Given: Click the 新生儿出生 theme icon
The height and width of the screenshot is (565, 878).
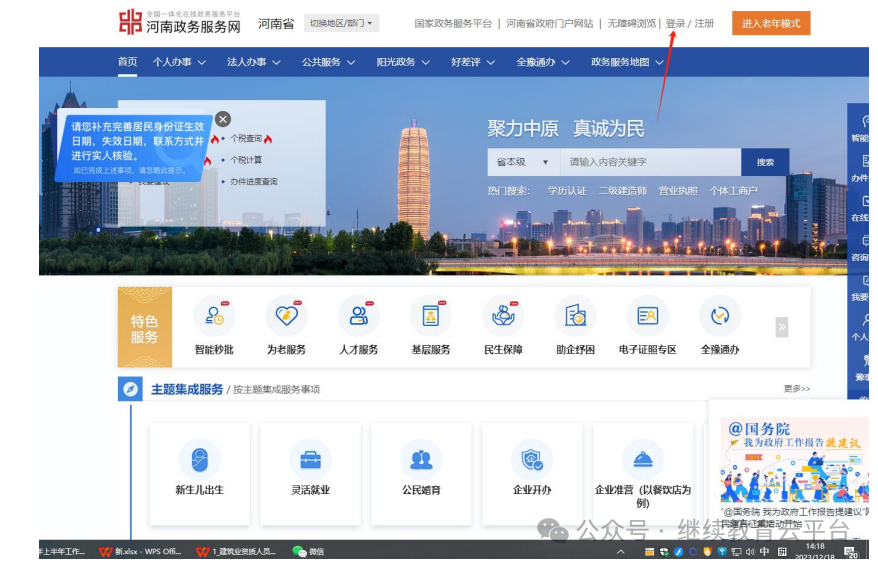Looking at the screenshot, I should [x=199, y=460].
